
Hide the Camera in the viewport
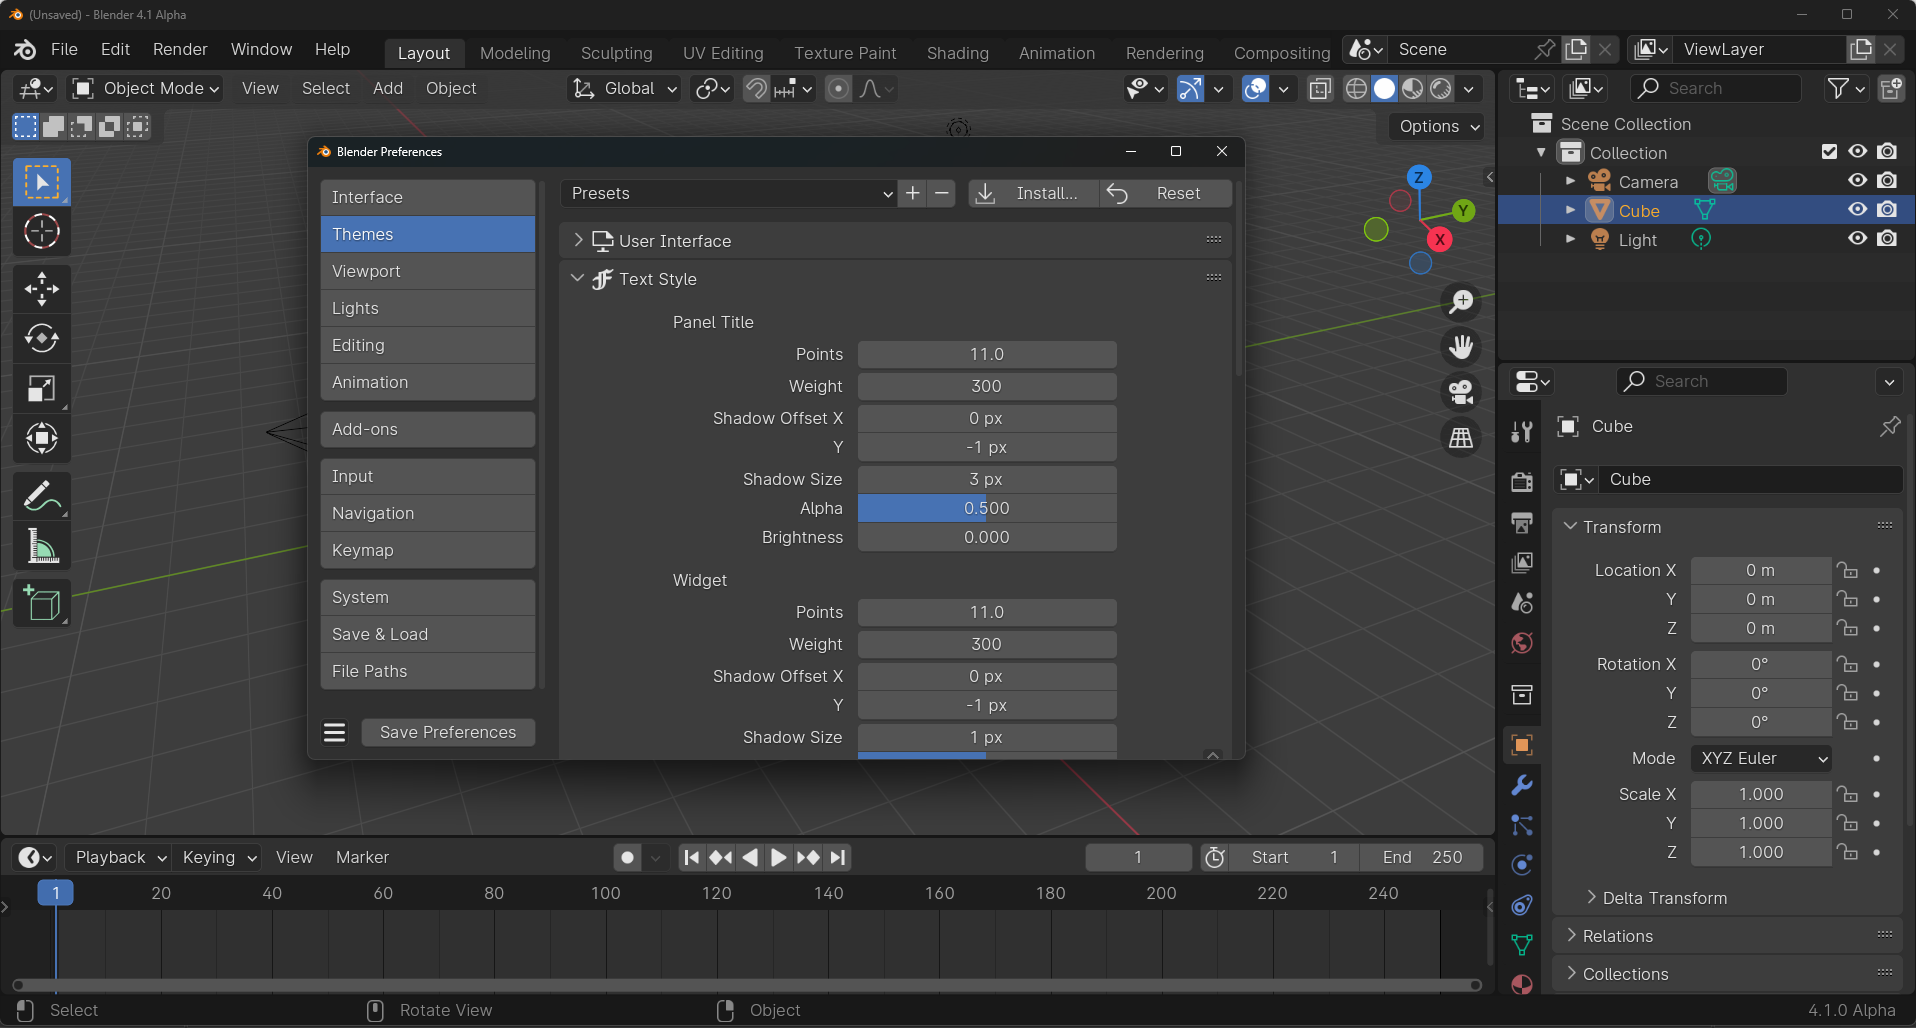(x=1857, y=181)
